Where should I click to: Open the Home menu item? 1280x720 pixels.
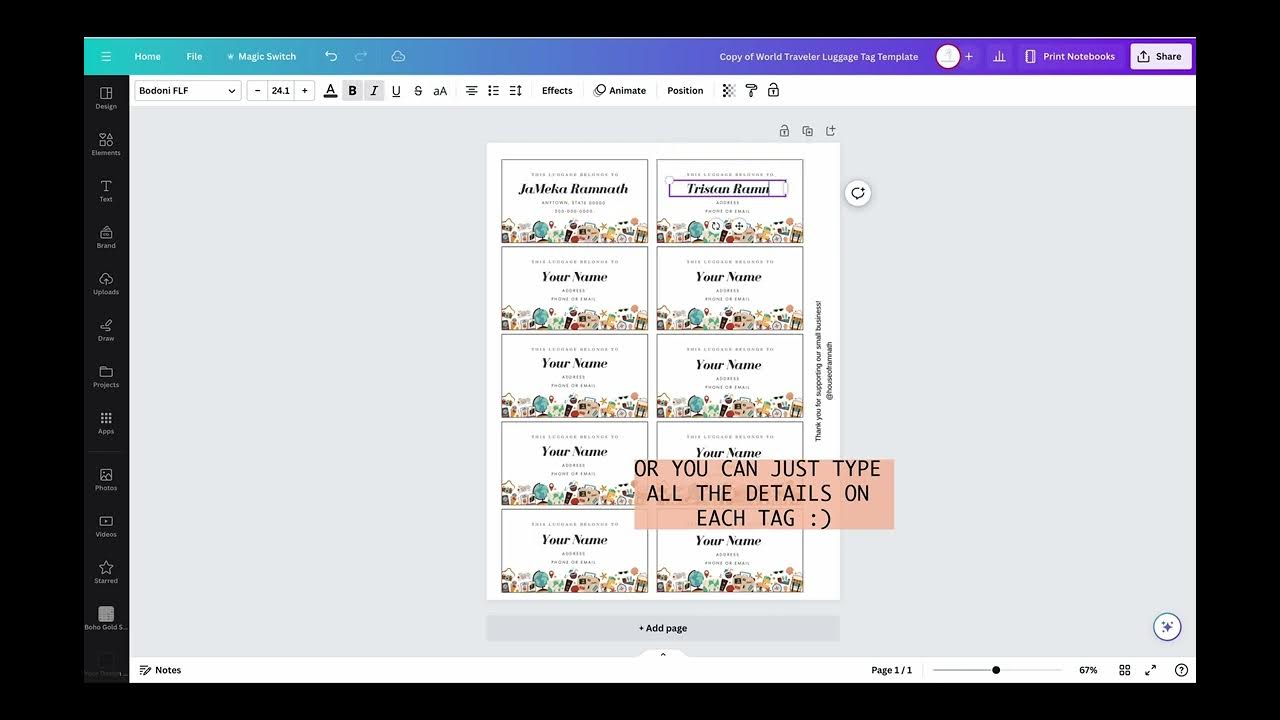tap(148, 57)
